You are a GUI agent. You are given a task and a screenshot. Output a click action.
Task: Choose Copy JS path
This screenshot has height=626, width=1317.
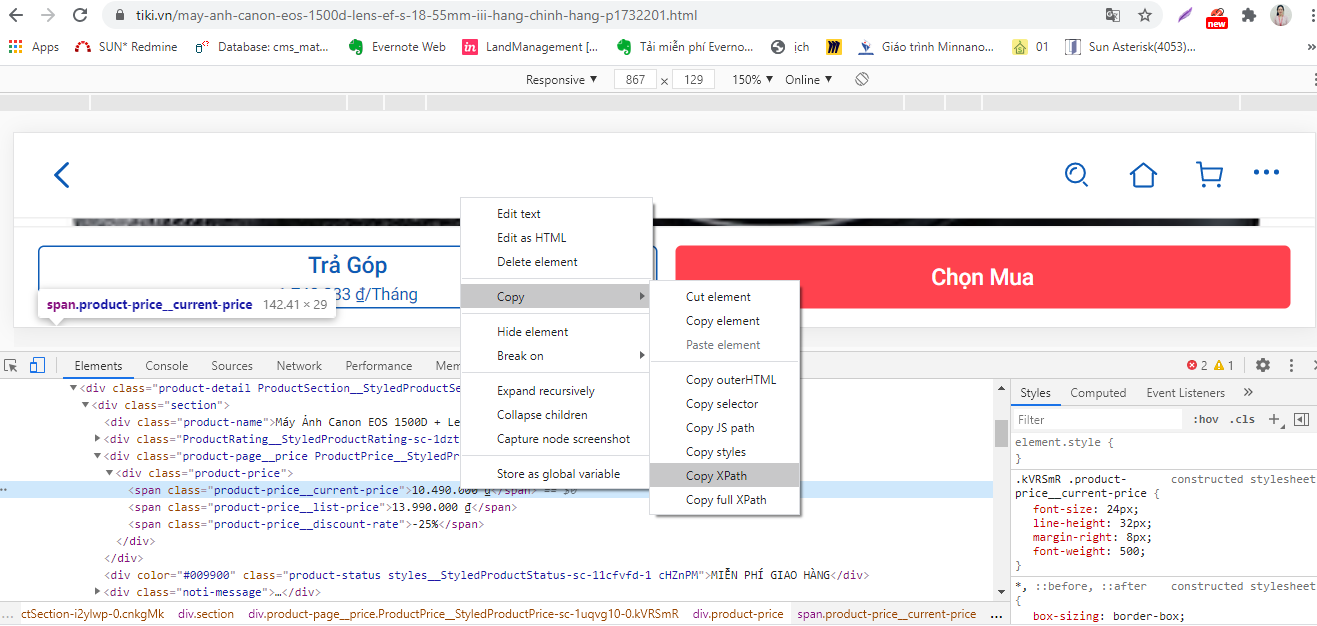tap(725, 428)
